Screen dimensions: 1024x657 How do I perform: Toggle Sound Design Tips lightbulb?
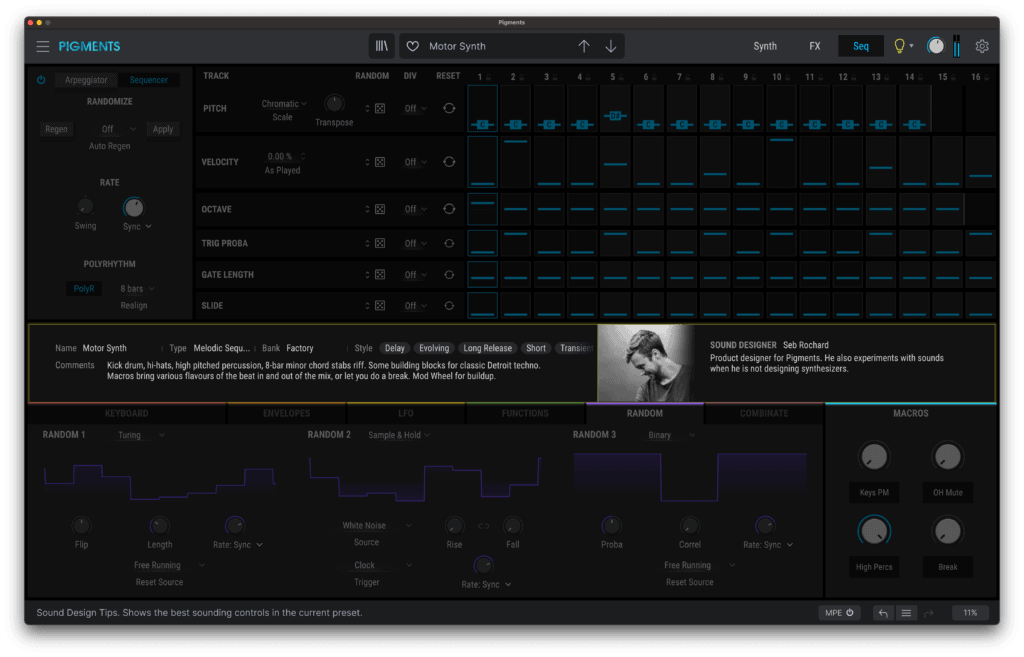click(x=899, y=46)
